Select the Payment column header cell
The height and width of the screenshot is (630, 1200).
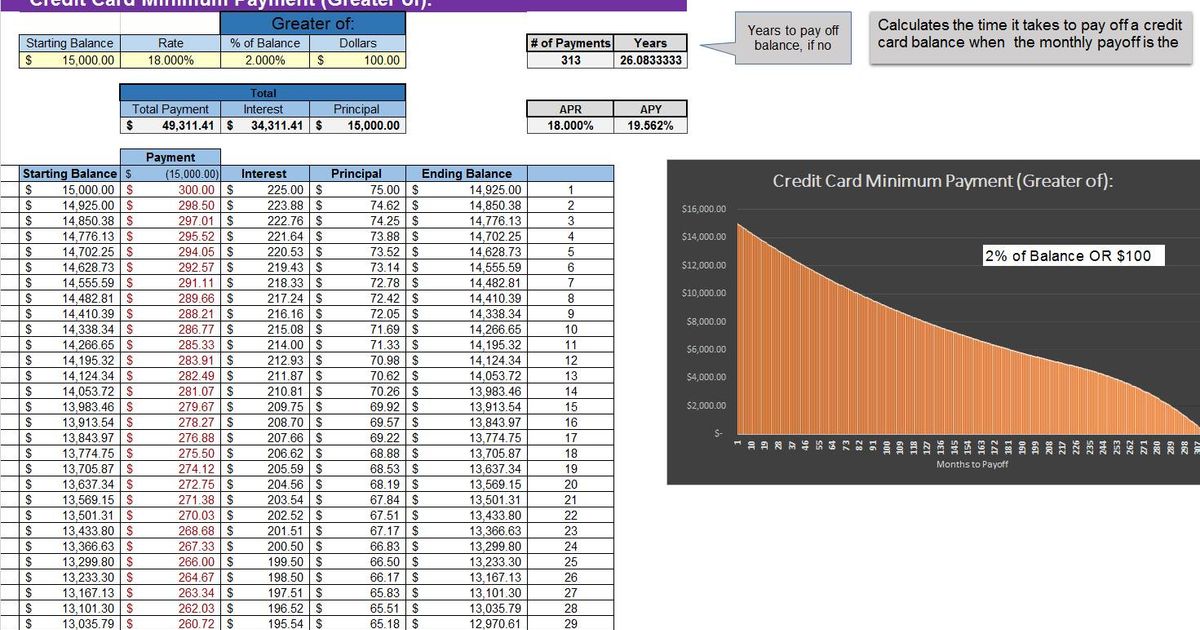pos(170,157)
